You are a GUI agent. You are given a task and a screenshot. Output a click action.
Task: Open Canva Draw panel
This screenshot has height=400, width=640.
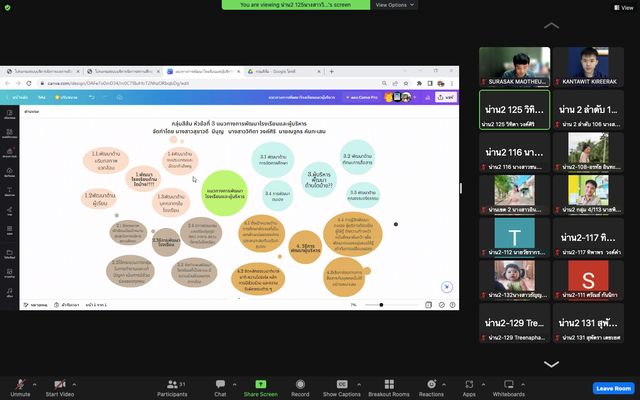pyautogui.click(x=9, y=211)
